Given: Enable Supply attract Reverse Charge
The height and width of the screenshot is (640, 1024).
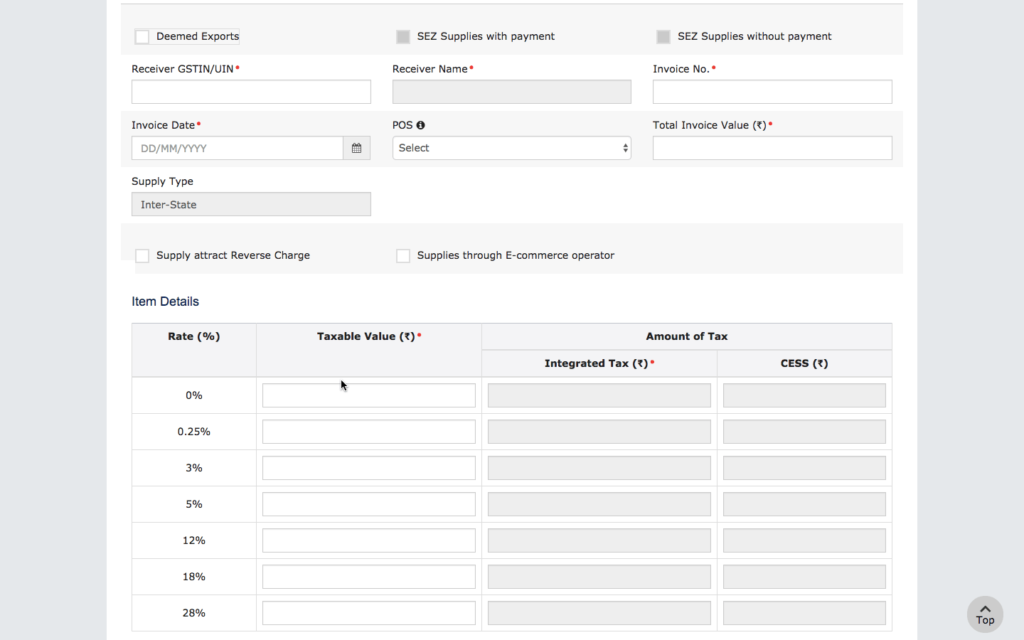Looking at the screenshot, I should (142, 255).
